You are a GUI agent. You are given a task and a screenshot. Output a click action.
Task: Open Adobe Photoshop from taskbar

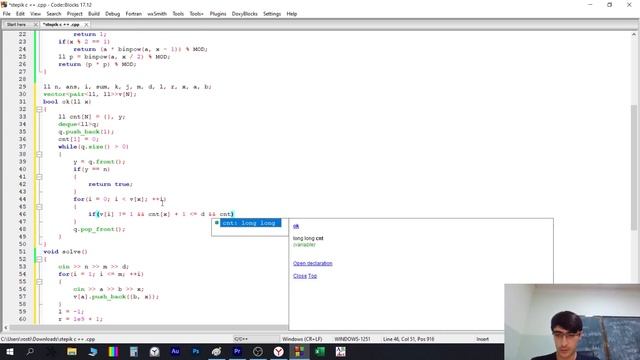pos(196,351)
